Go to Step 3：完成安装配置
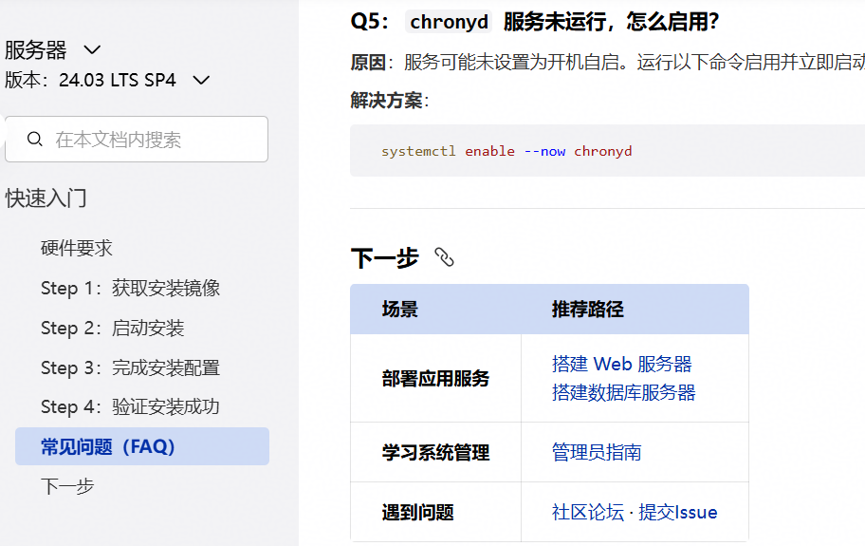Screen dimensions: 865x546 [130, 367]
